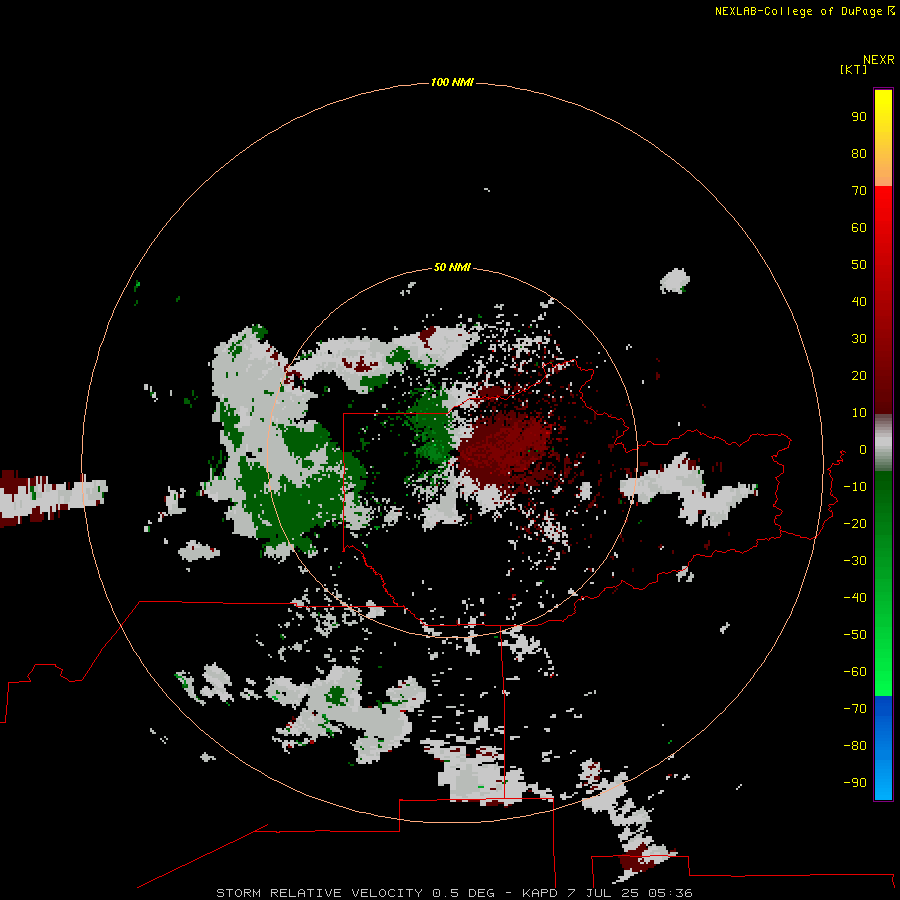Click the 30 value on the velocity scale

coord(859,339)
